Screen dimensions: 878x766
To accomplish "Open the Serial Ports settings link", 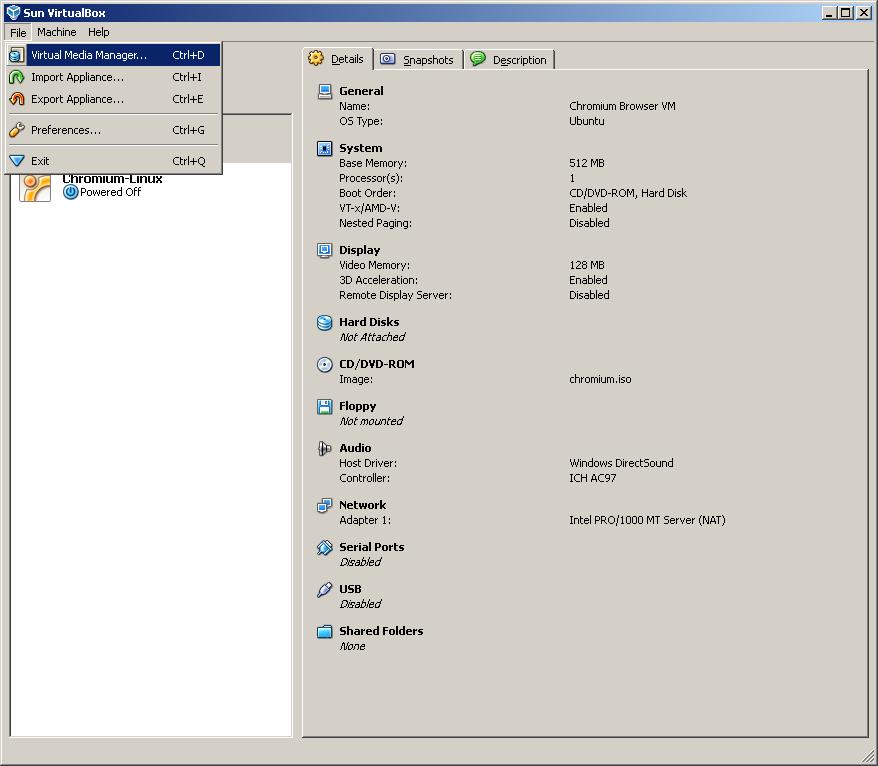I will click(x=371, y=547).
